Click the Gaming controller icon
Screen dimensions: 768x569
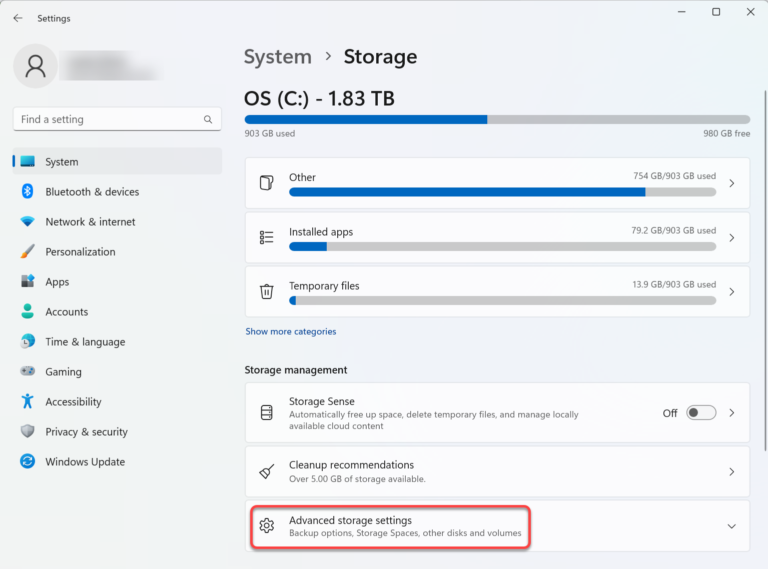point(28,372)
